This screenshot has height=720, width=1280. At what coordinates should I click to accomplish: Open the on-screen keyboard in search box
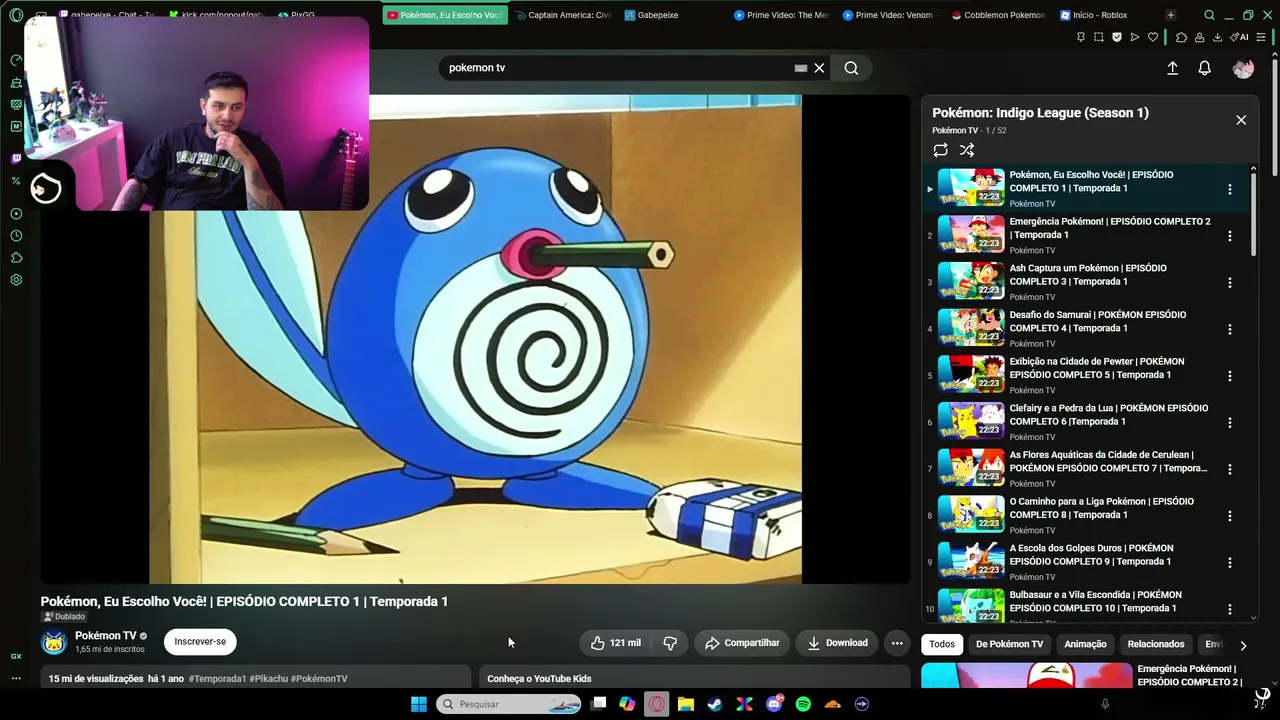pos(800,68)
